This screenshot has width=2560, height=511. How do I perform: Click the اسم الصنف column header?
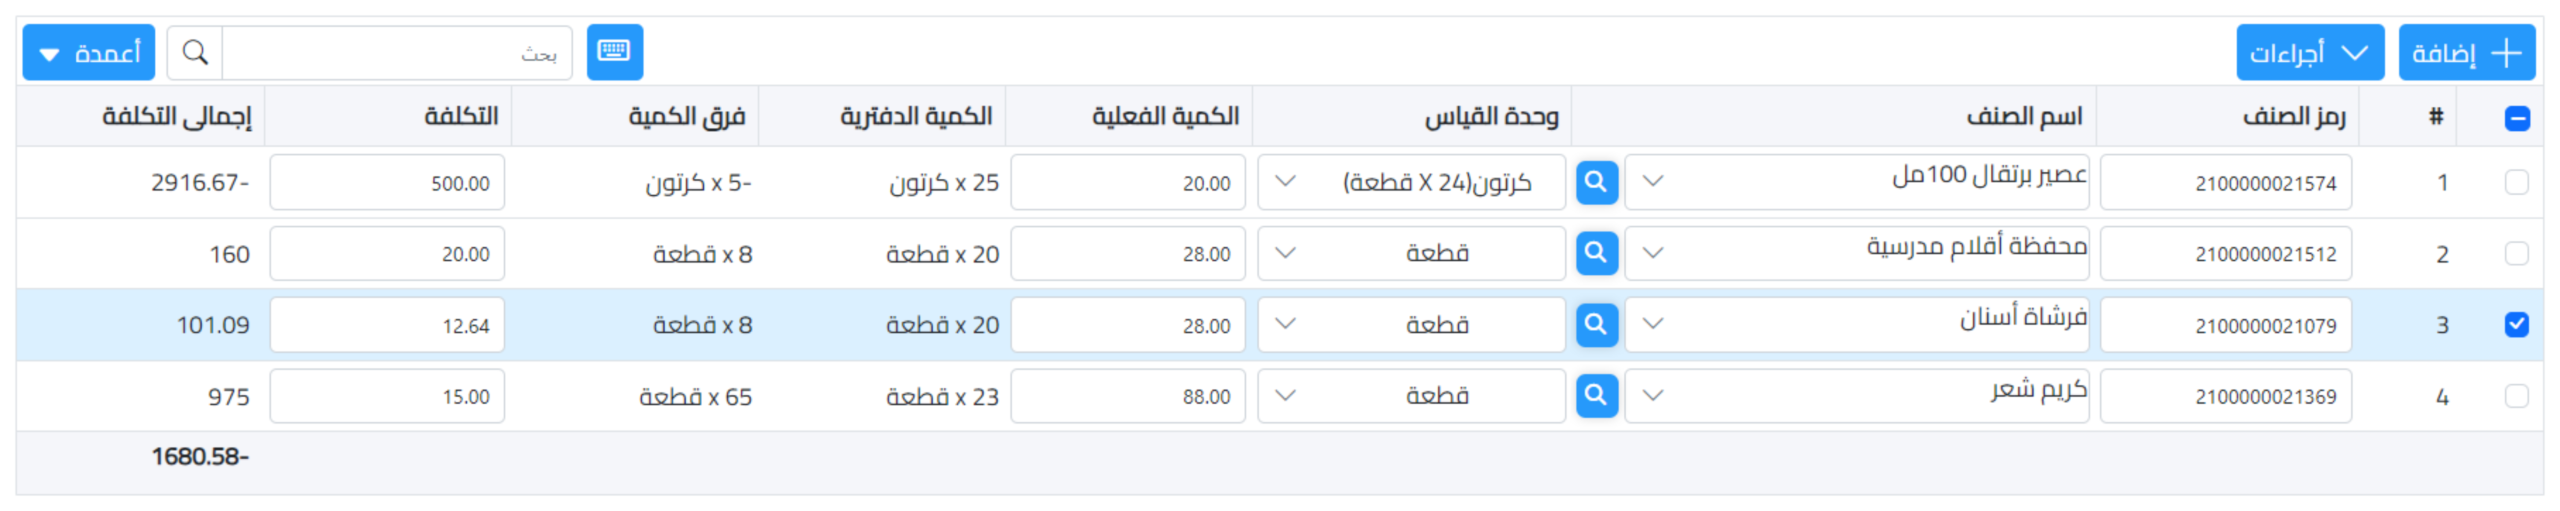coord(2023,117)
